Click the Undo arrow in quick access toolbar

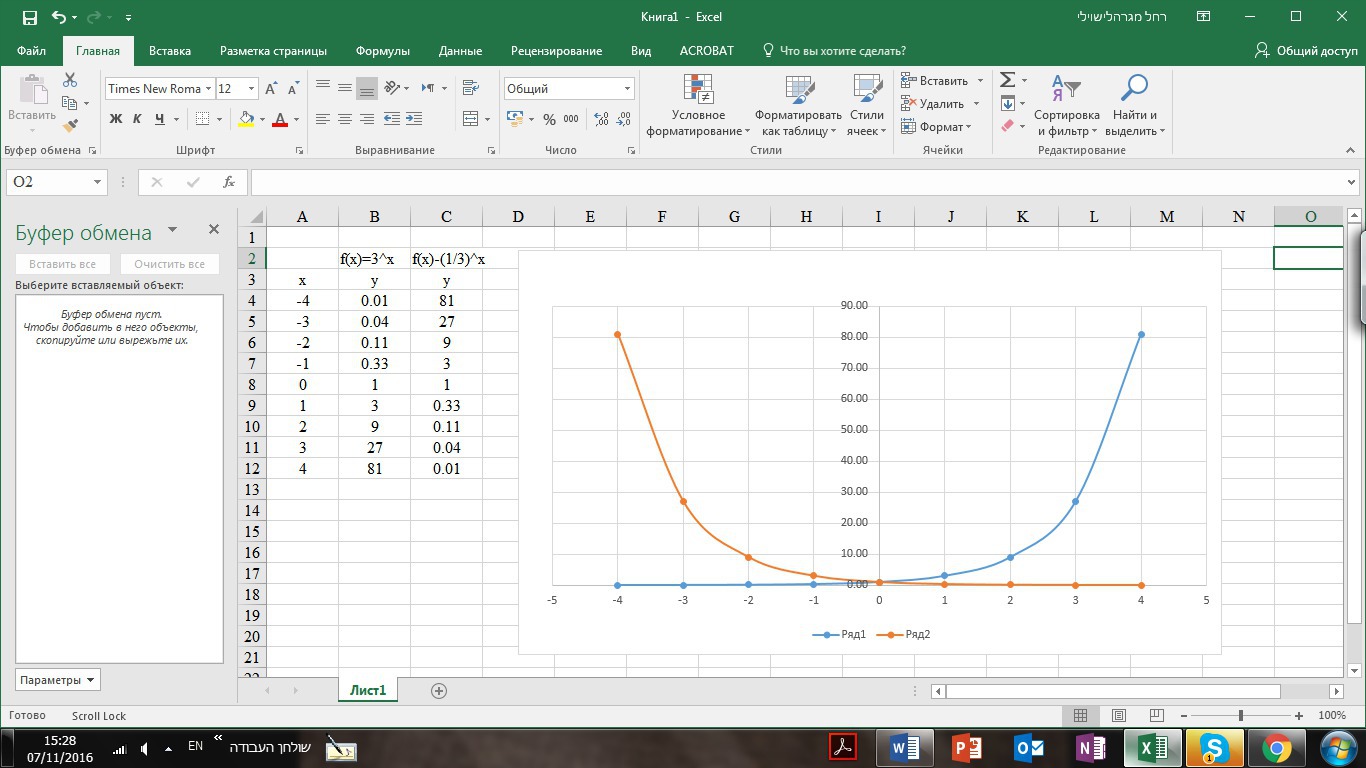pyautogui.click(x=59, y=17)
